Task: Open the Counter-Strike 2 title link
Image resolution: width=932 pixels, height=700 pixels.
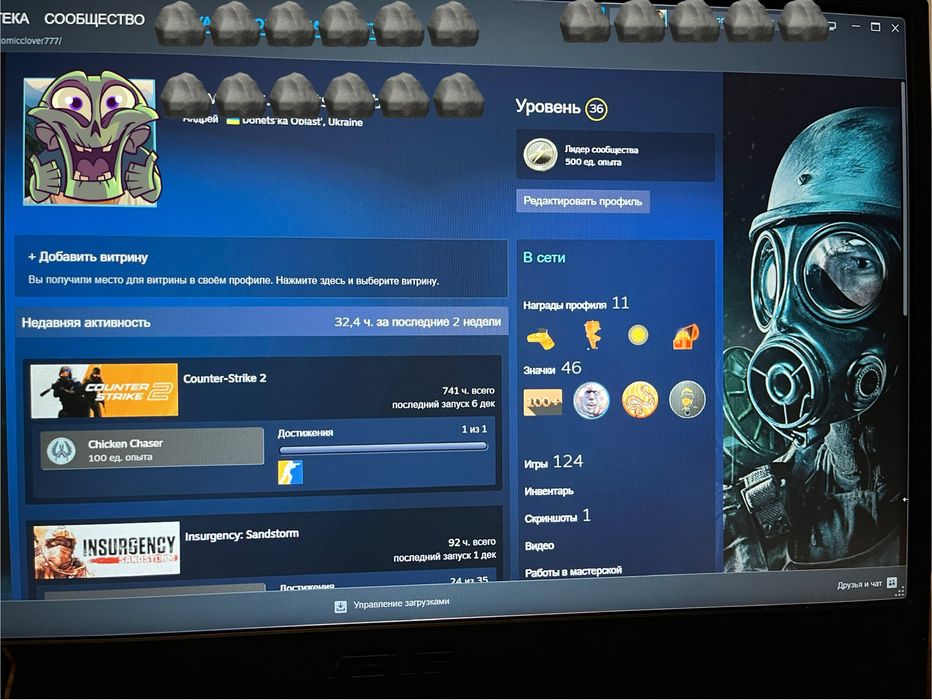Action: (225, 378)
